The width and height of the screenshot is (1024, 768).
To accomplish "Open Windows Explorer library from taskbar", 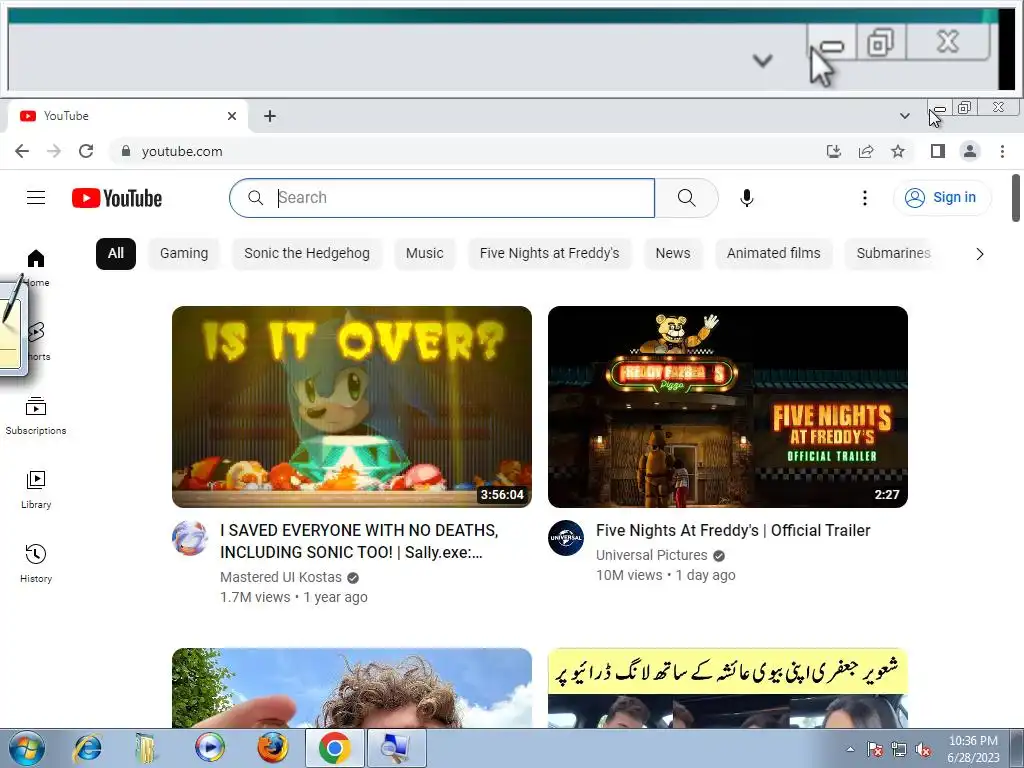I will [x=146, y=748].
